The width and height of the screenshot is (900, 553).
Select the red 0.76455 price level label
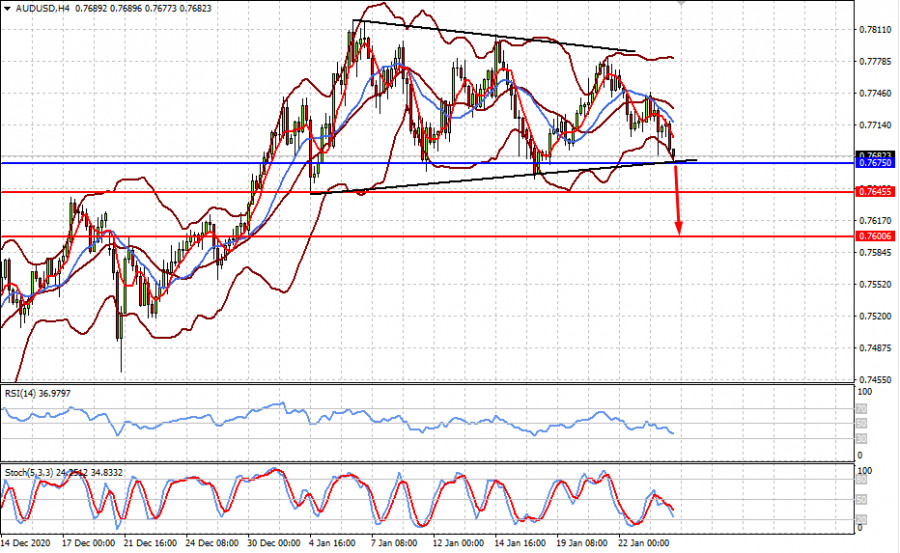click(x=875, y=192)
